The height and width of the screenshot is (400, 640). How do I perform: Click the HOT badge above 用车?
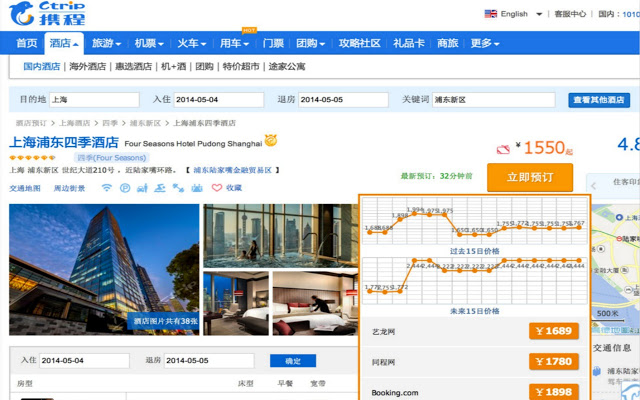[x=249, y=30]
